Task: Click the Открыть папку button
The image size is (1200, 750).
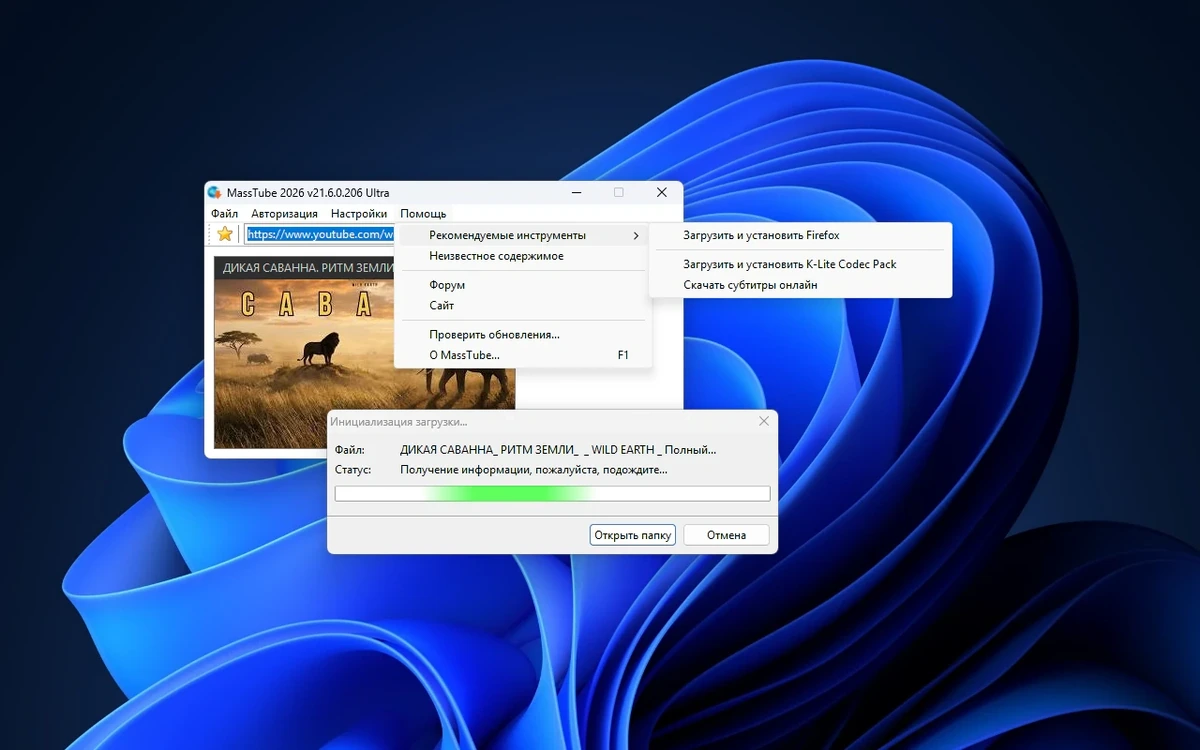Action: [x=632, y=535]
